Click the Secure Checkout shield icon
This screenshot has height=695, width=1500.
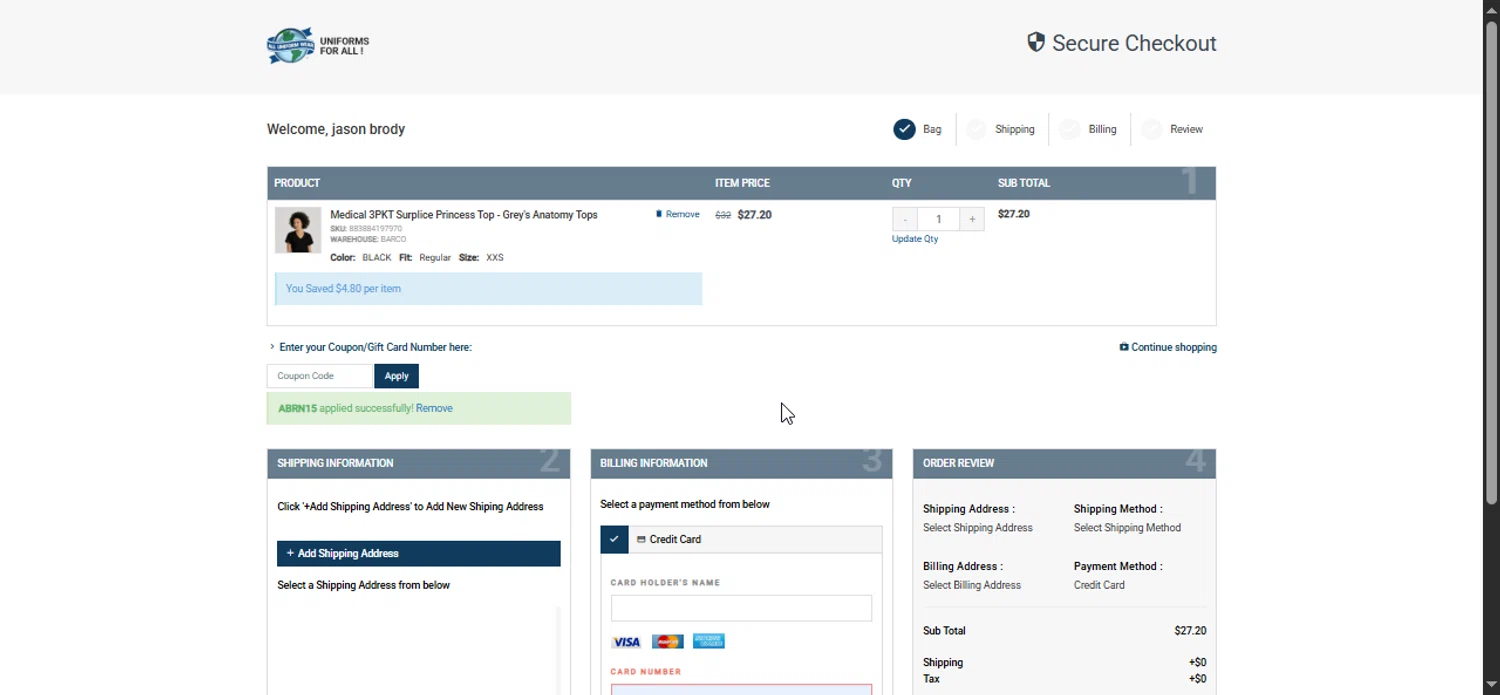1036,42
